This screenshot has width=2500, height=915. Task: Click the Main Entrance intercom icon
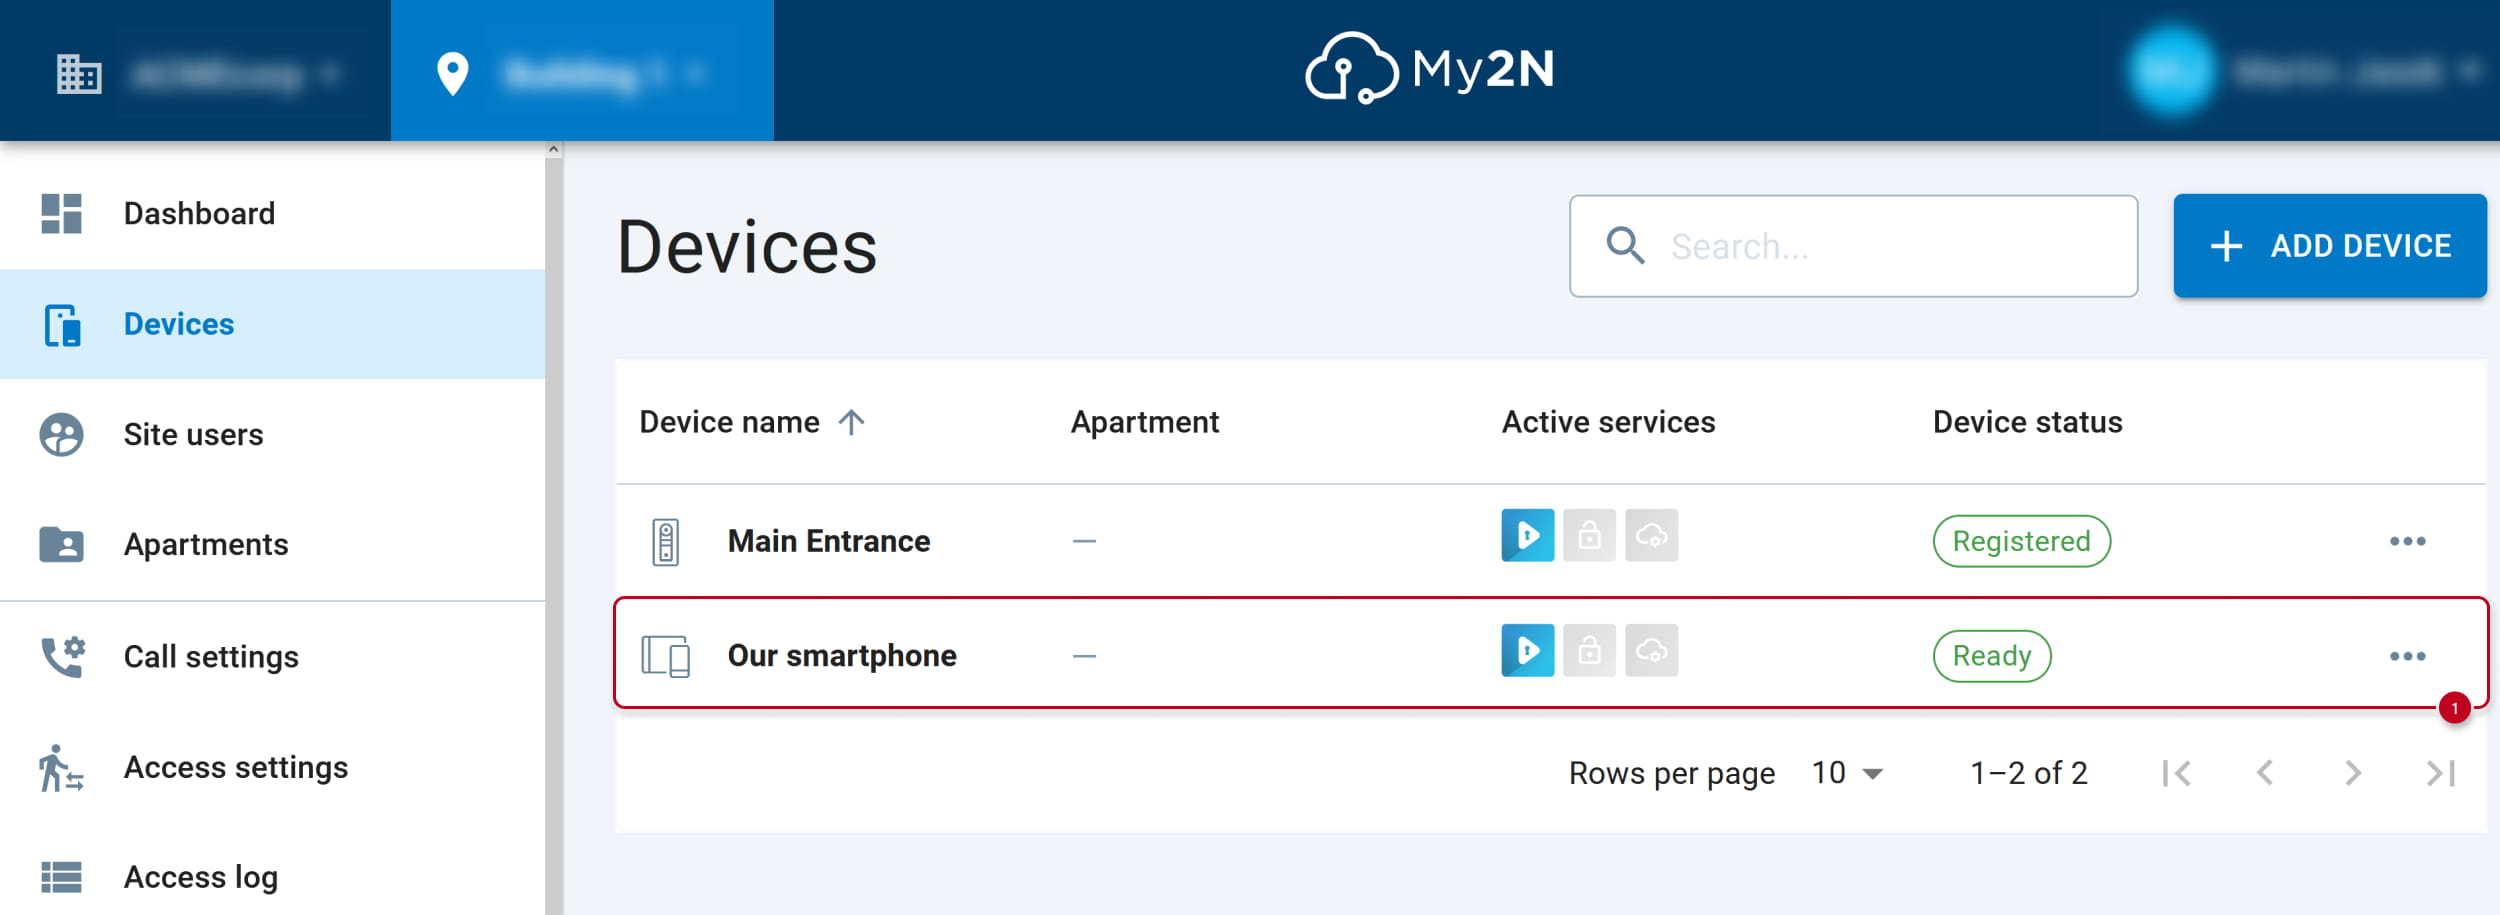click(665, 542)
